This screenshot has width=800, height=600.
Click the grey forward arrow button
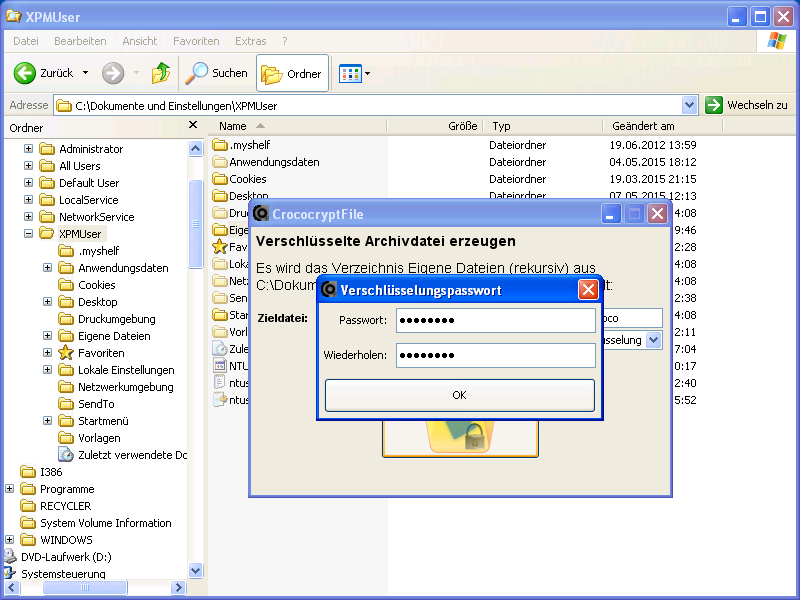(x=113, y=73)
